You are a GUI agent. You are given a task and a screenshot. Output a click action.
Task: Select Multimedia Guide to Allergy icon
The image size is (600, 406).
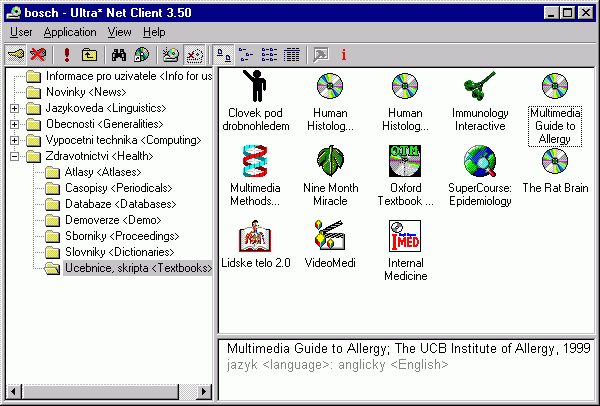pyautogui.click(x=555, y=86)
